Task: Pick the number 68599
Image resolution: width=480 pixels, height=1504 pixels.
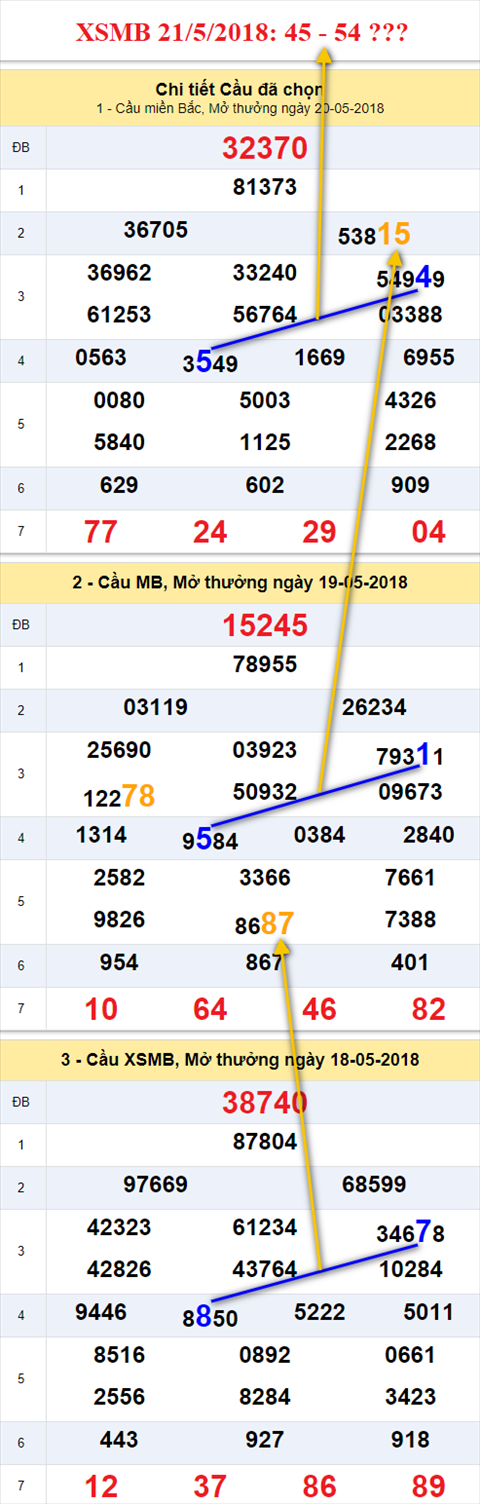Action: 374,1184
